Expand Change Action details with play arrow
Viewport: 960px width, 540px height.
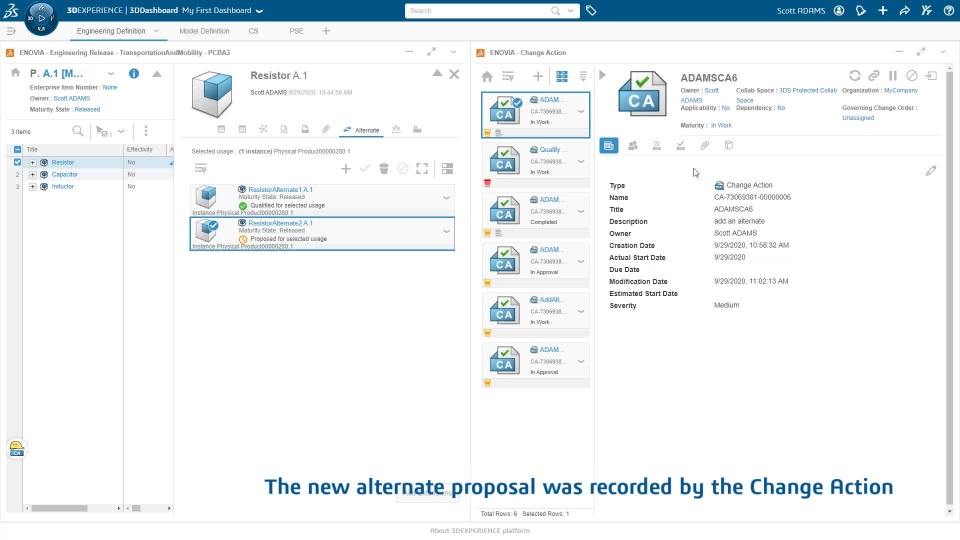click(x=602, y=75)
